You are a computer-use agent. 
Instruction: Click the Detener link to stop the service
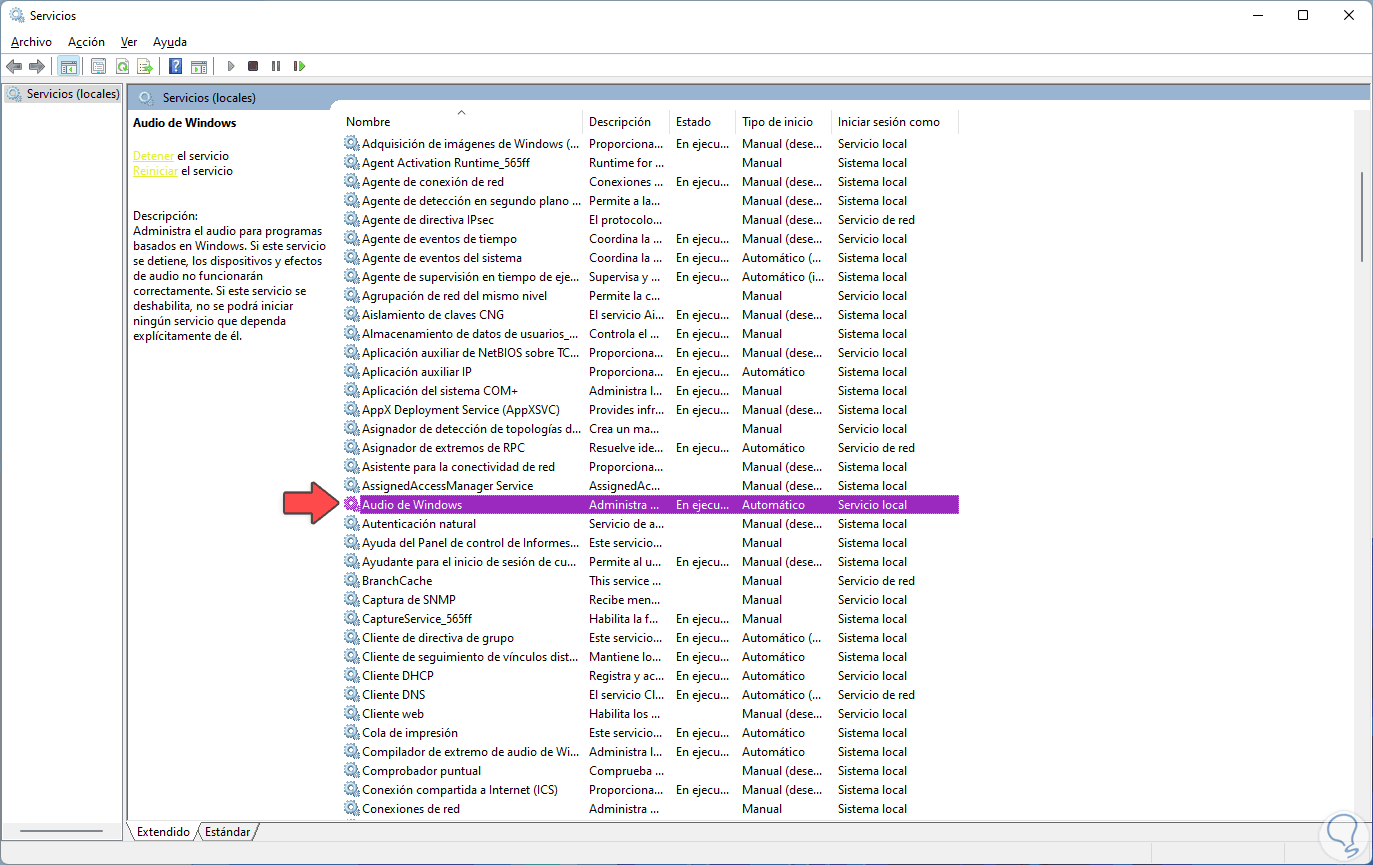(153, 156)
